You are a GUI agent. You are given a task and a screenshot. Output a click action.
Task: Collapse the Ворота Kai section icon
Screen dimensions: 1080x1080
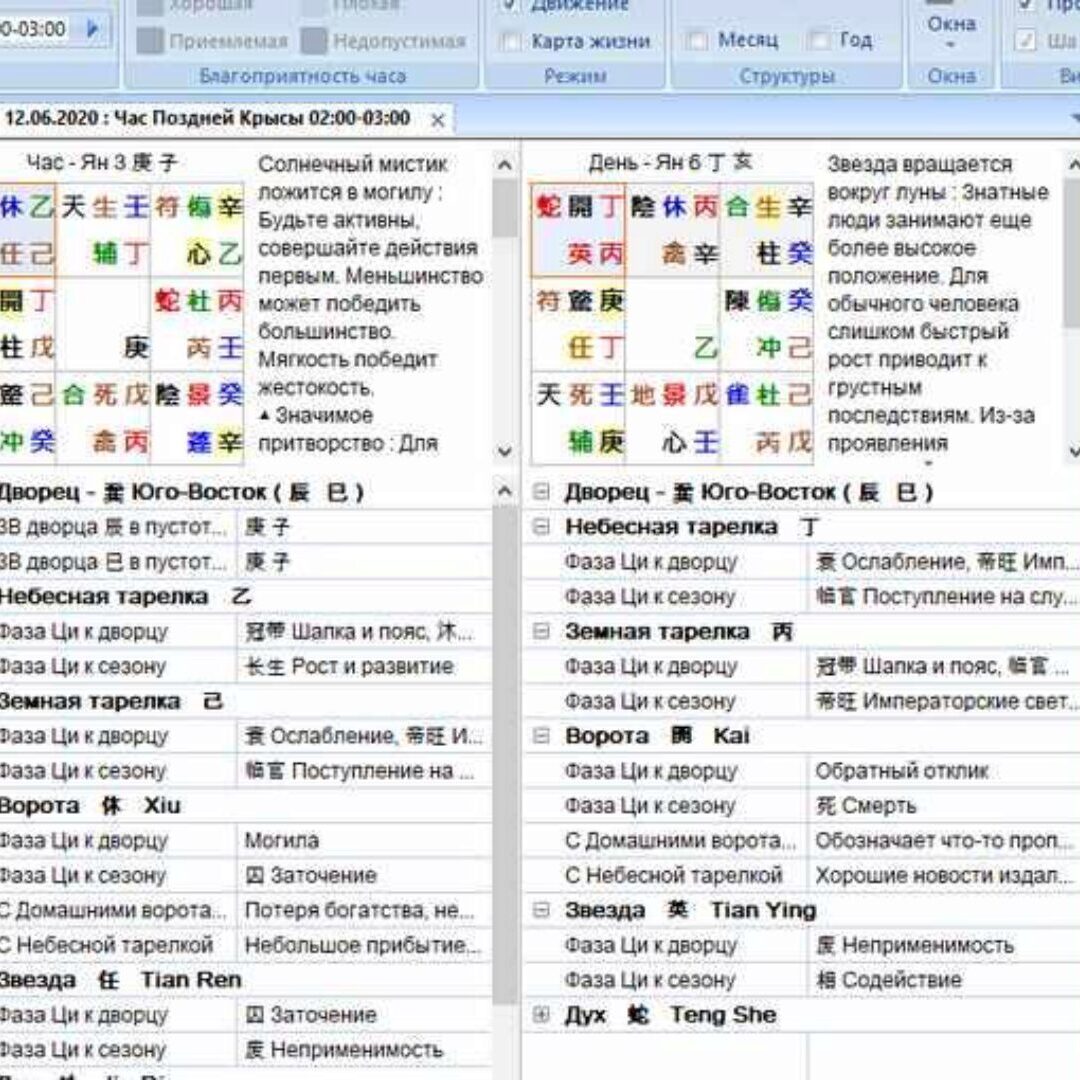coord(542,737)
